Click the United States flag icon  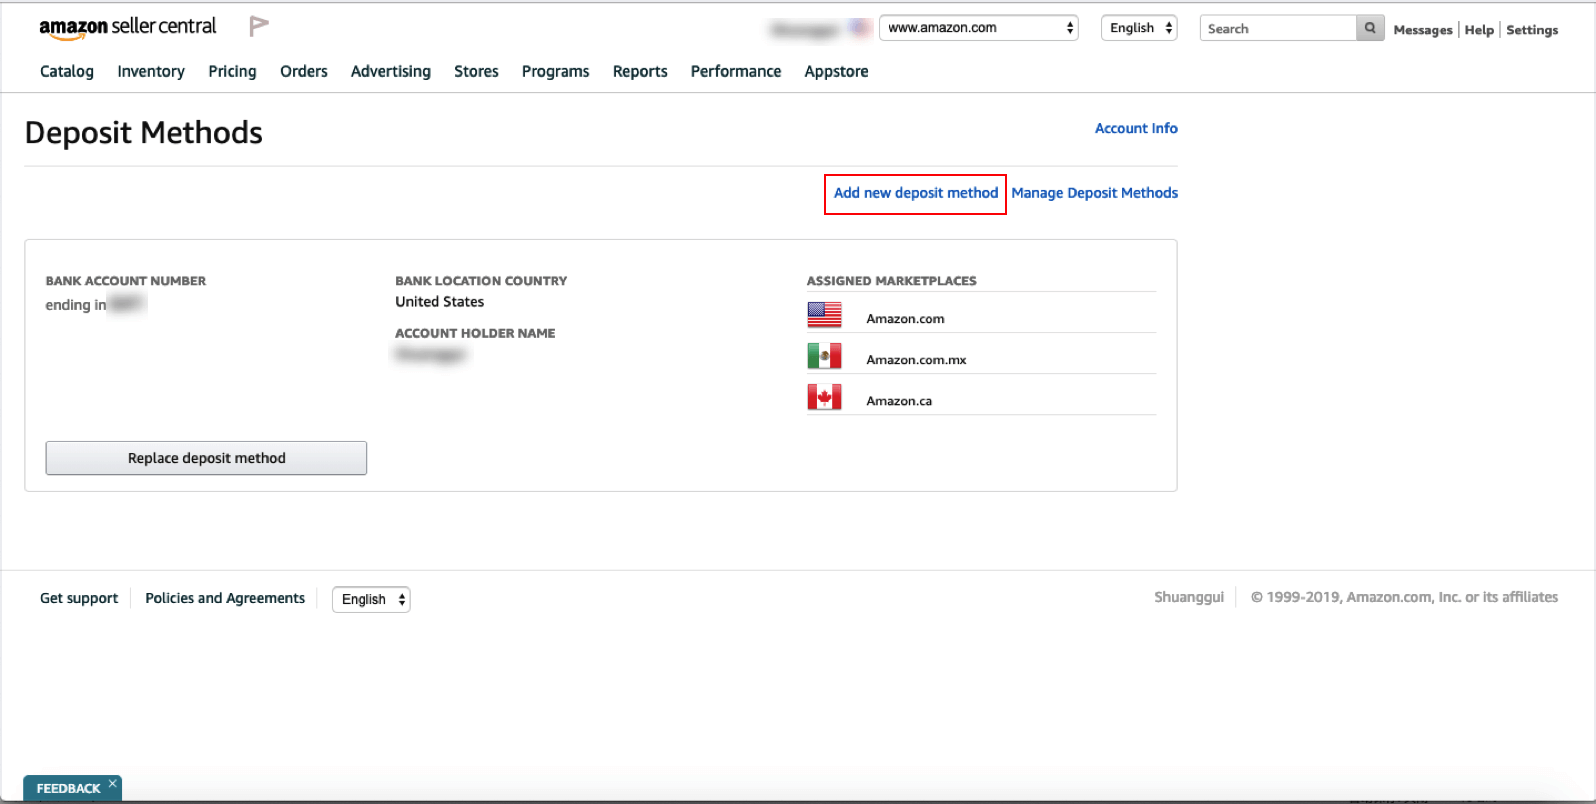824,315
